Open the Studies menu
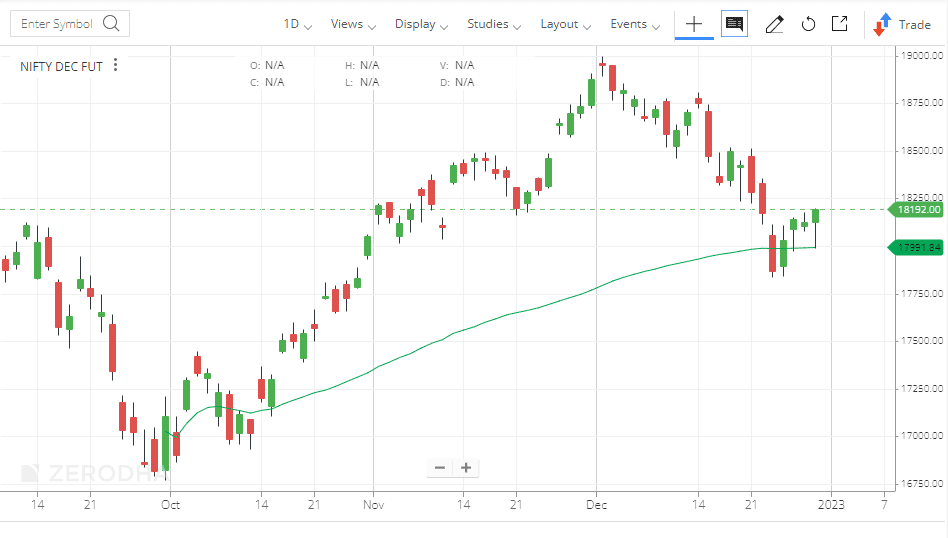 point(494,24)
